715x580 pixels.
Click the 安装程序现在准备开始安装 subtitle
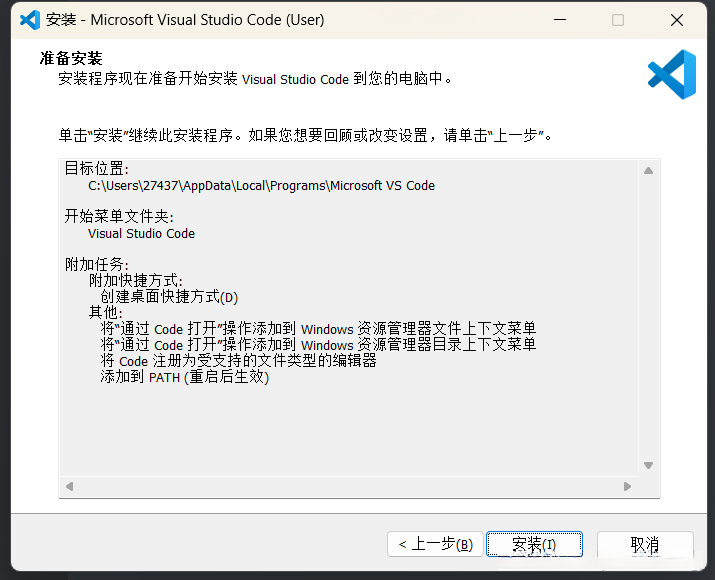(255, 79)
